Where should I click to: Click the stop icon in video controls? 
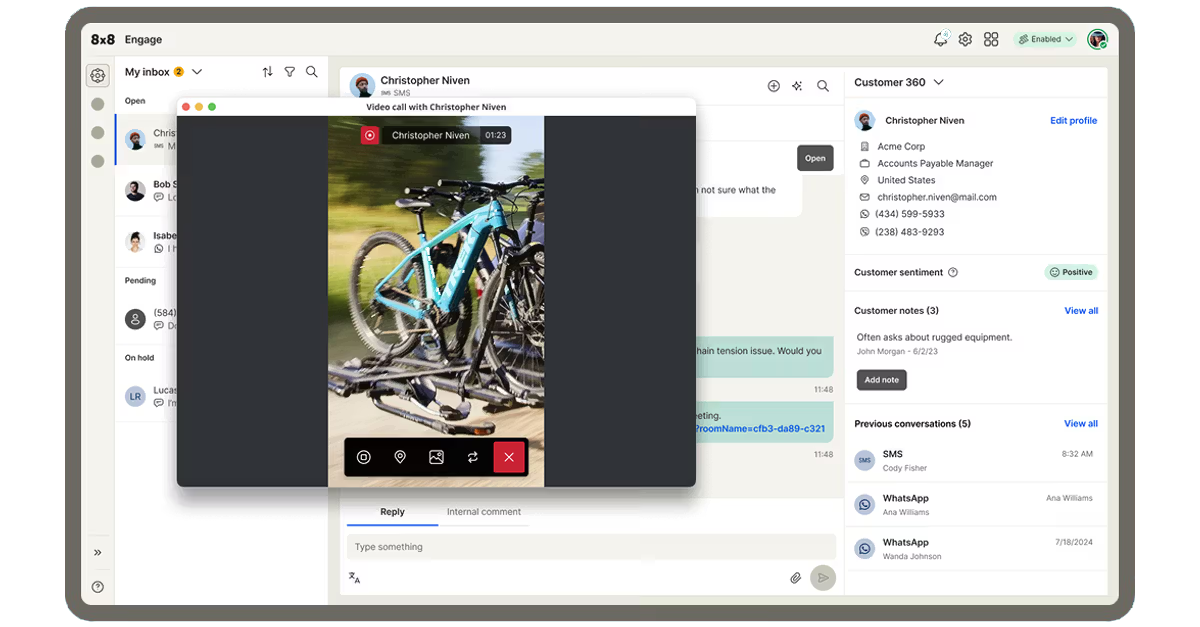(x=364, y=457)
